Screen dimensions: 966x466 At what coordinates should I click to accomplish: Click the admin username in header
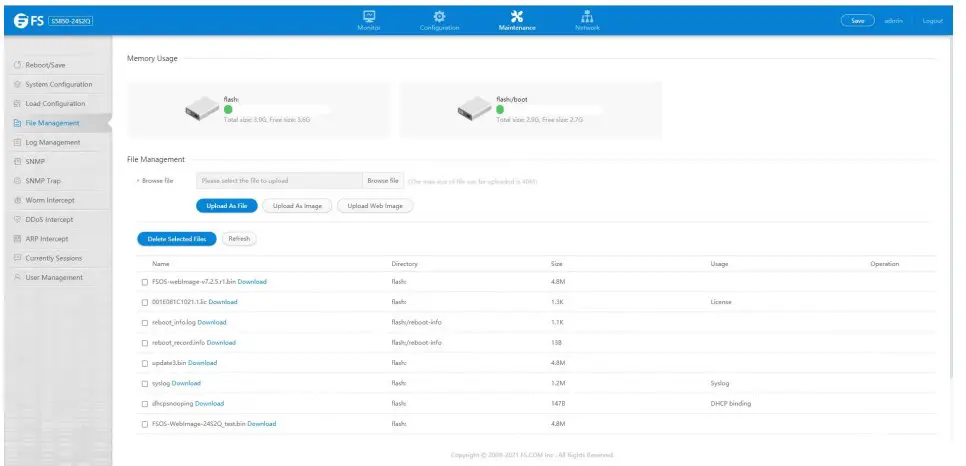pos(894,21)
